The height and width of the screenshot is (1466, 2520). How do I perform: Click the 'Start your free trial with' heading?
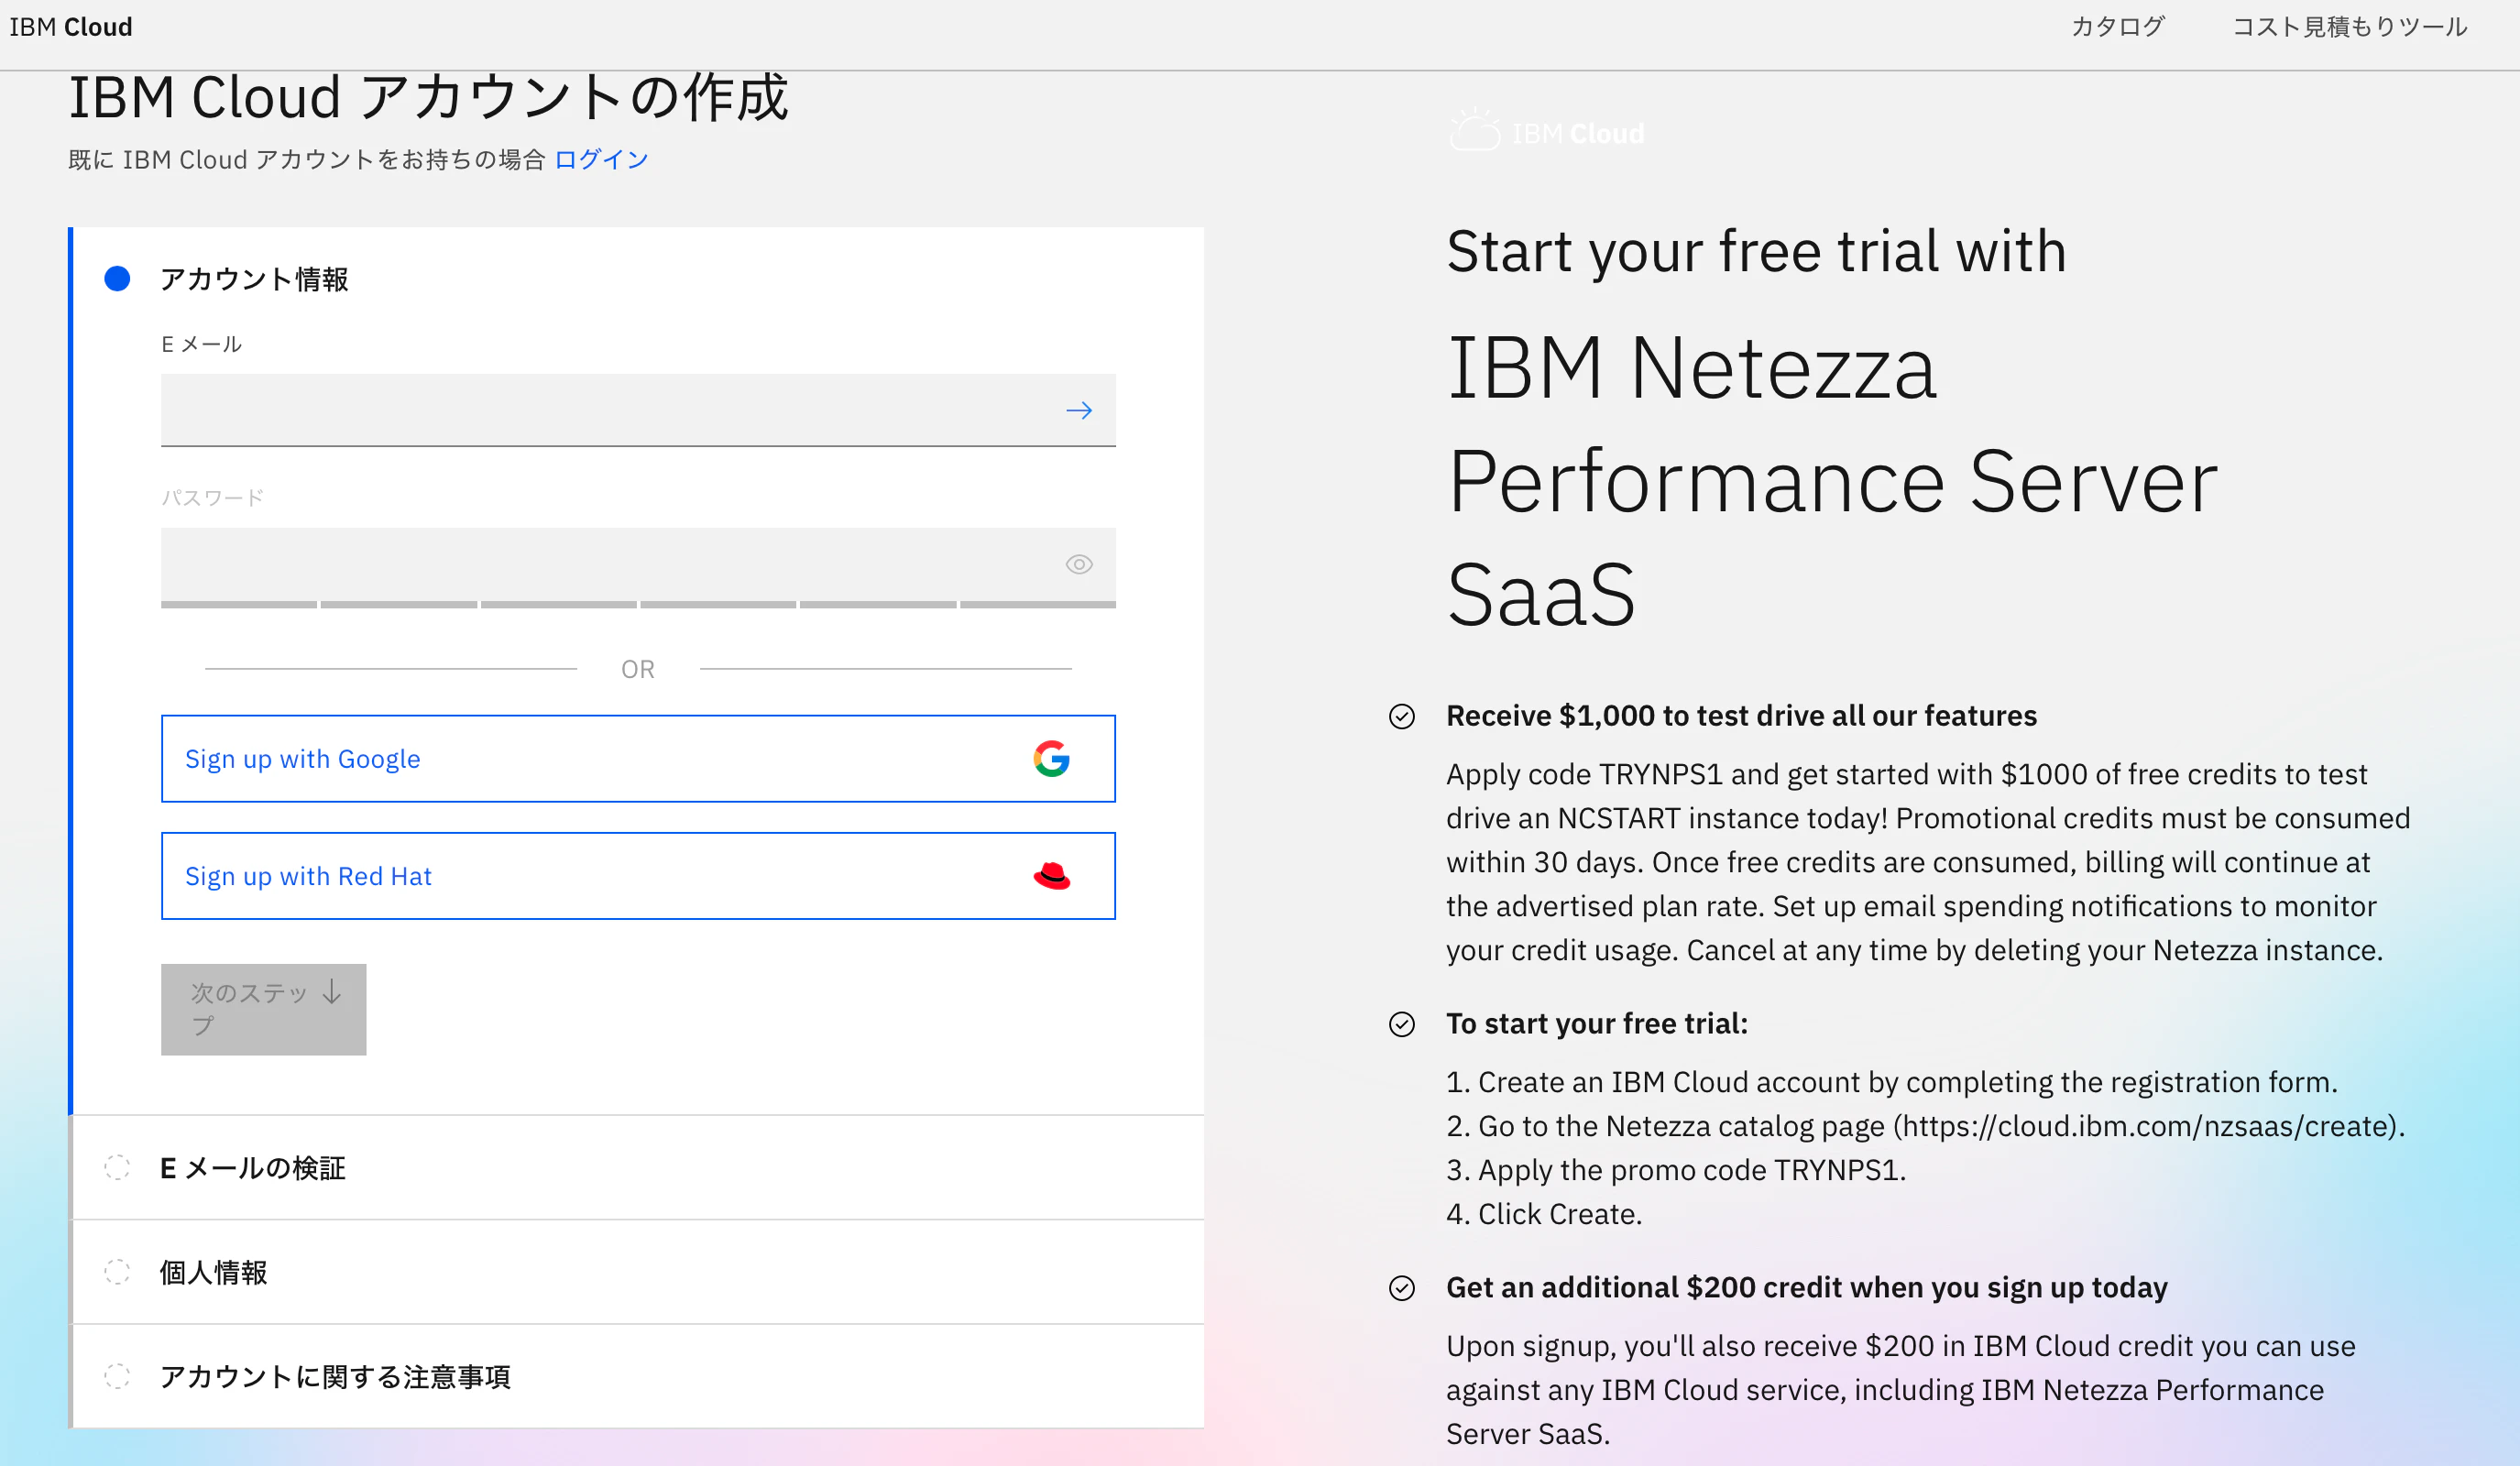click(1756, 251)
